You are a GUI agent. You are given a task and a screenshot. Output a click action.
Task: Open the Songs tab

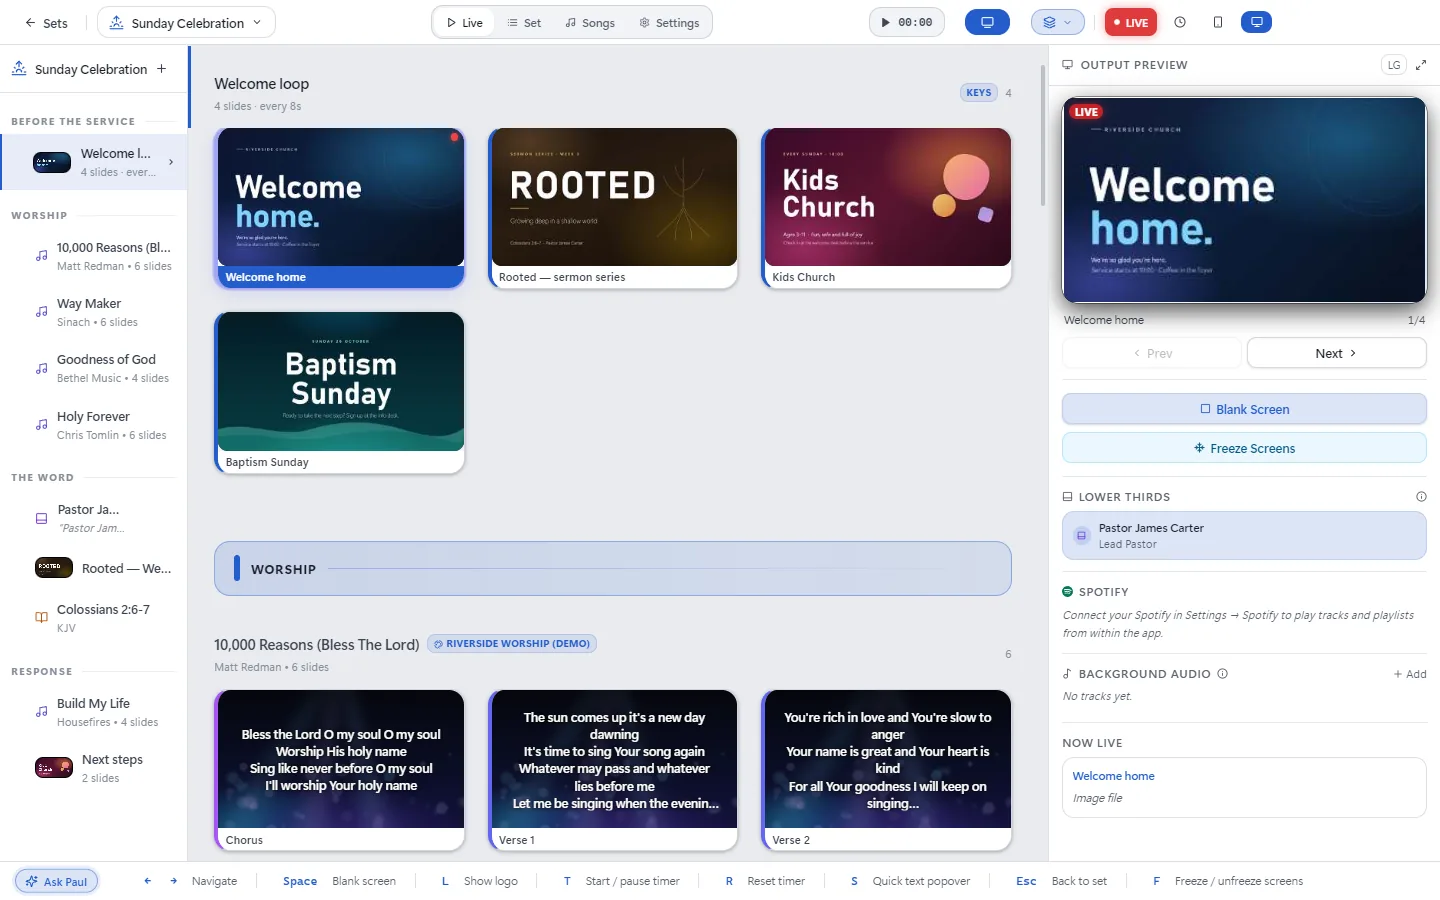[590, 23]
